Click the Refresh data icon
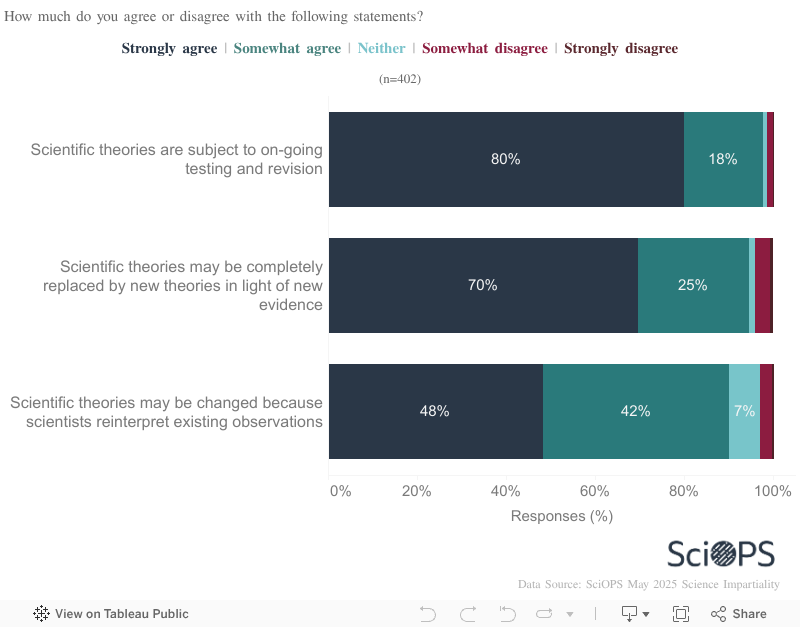The width and height of the screenshot is (800, 627). [x=545, y=614]
